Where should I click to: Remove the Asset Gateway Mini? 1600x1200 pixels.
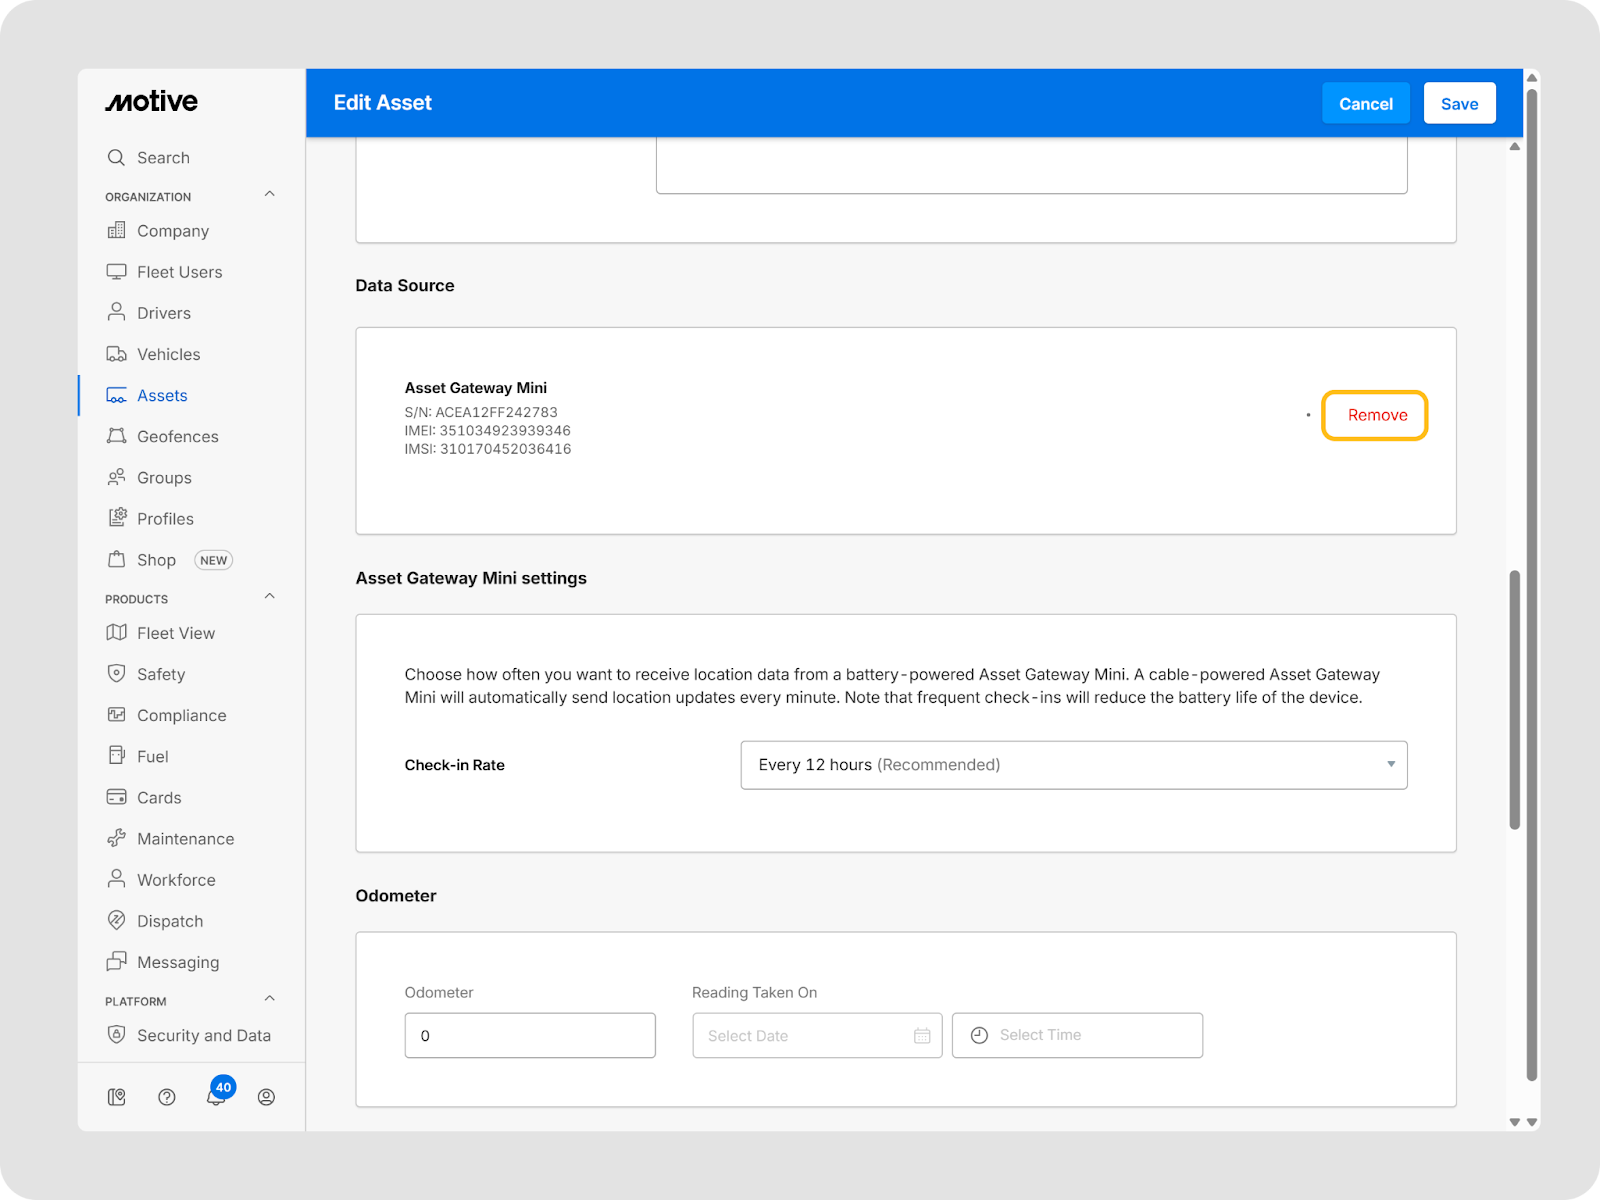1376,415
